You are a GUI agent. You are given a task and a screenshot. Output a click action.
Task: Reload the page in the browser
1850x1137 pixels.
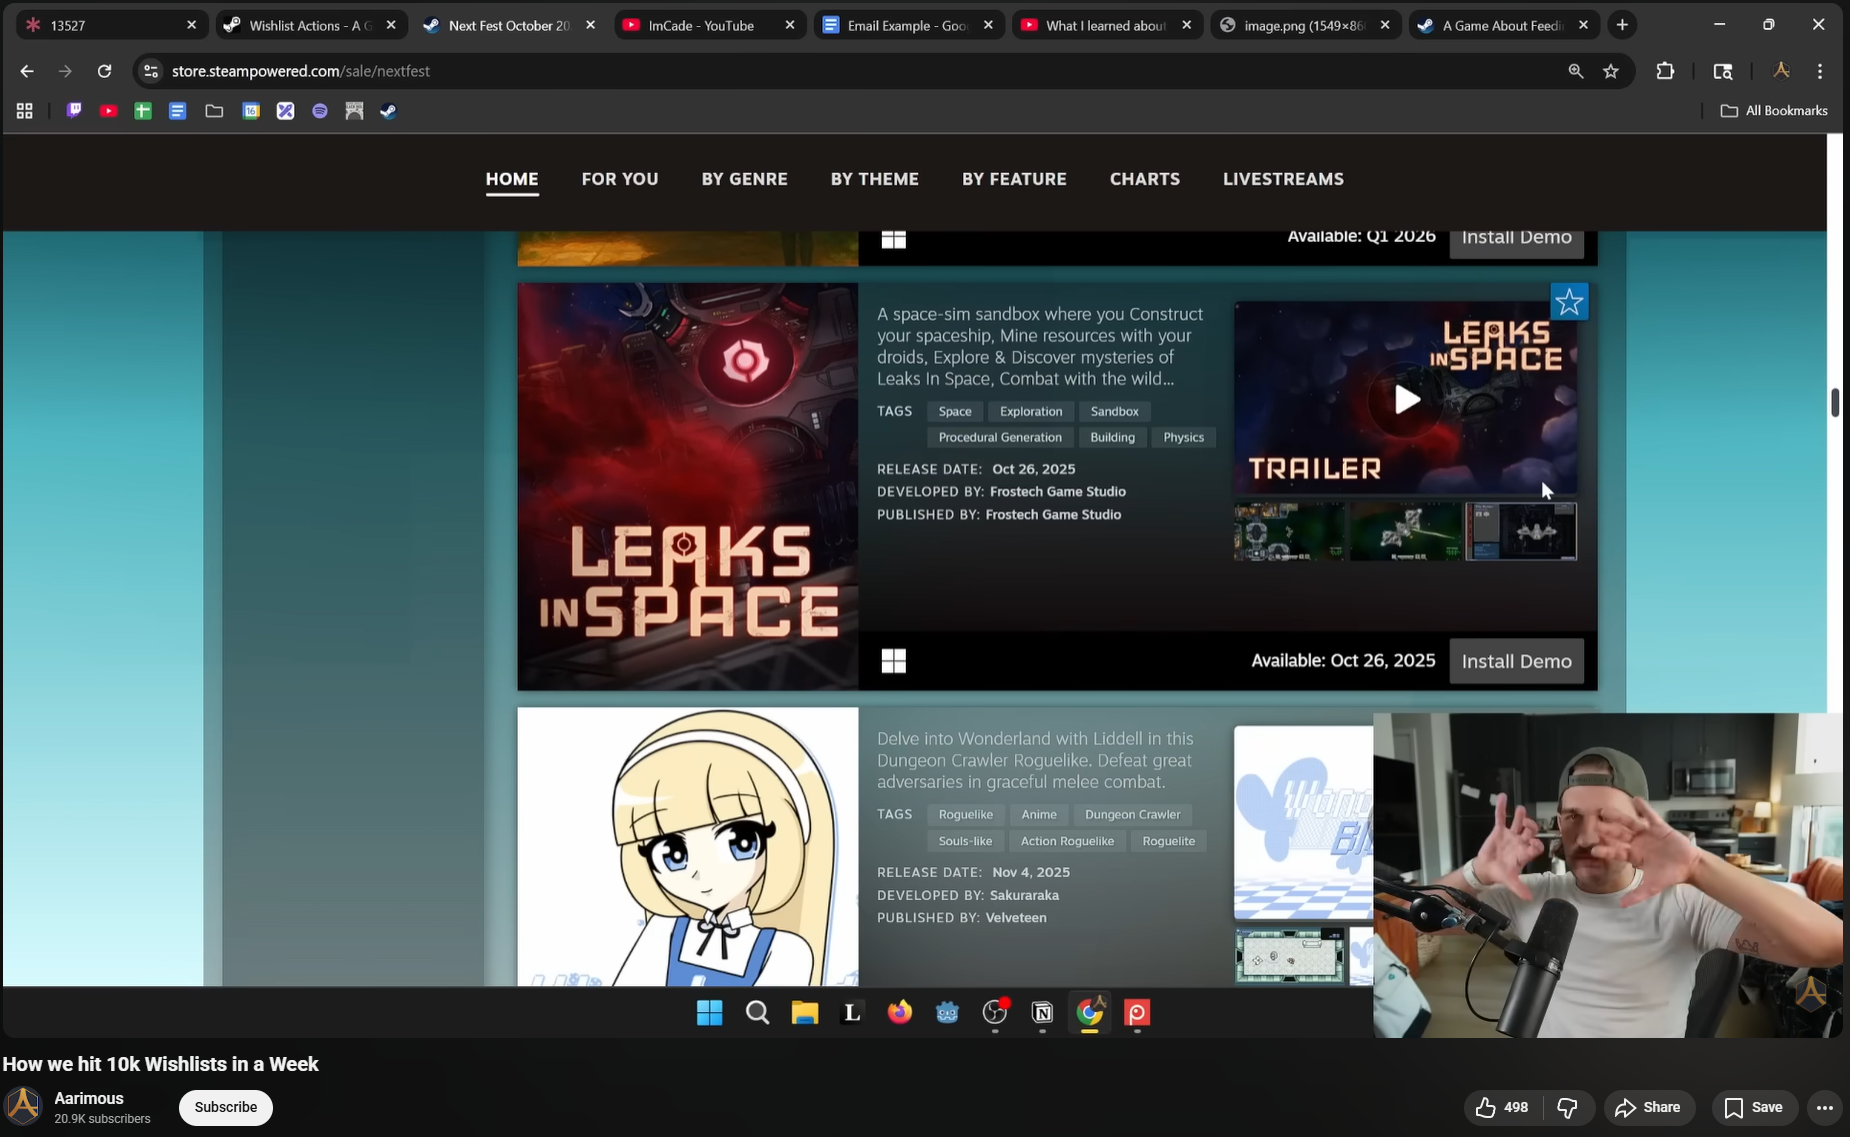pos(104,71)
